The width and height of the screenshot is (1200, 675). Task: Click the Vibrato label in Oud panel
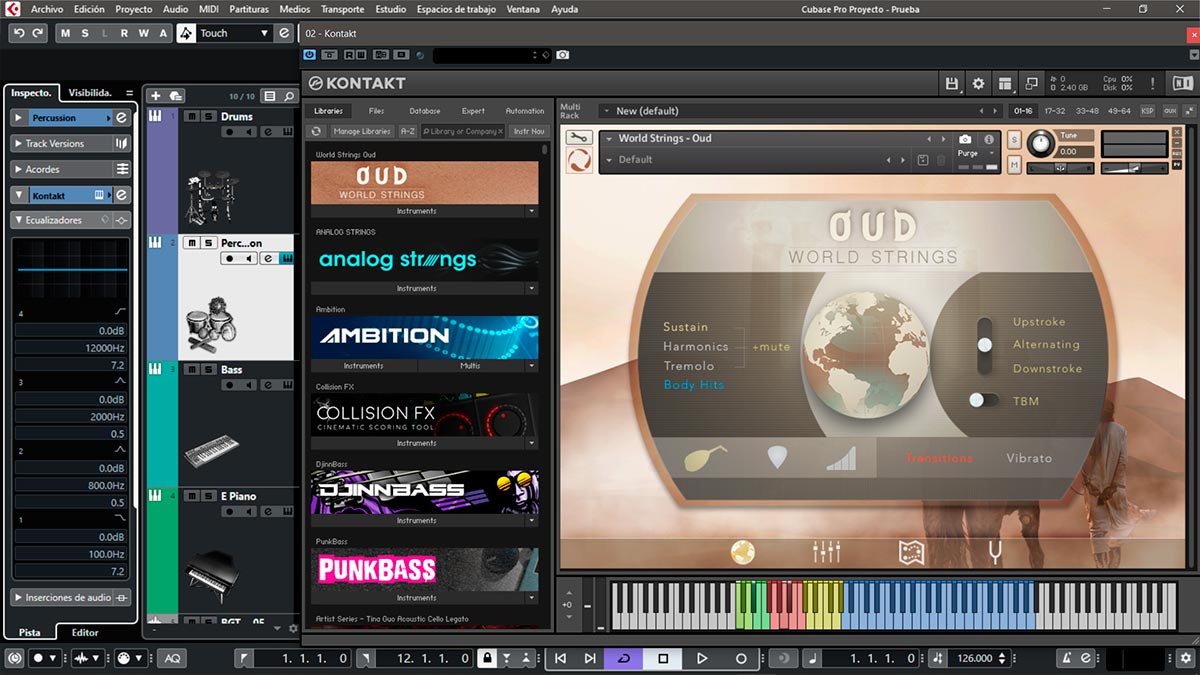pos(1029,458)
